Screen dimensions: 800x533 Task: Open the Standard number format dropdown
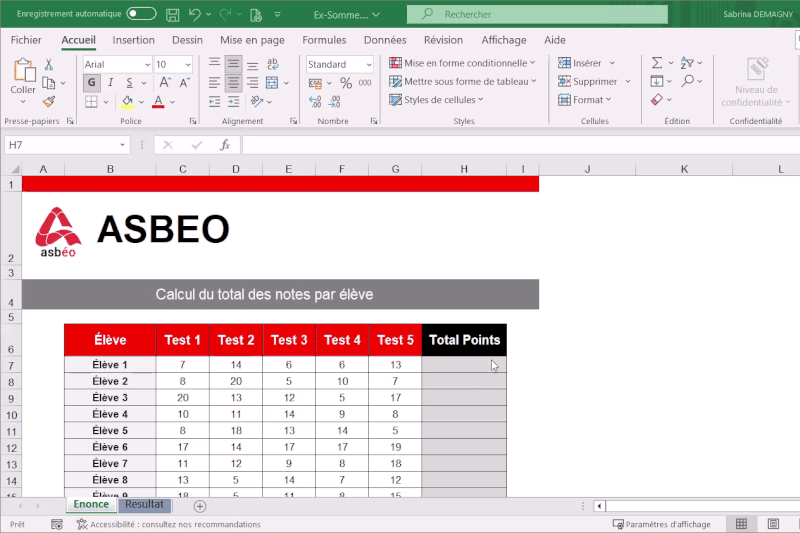tap(368, 65)
